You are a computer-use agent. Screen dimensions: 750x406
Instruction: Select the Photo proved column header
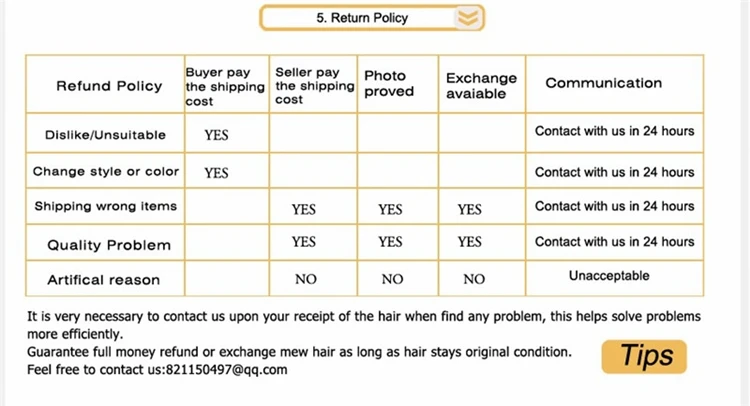pyautogui.click(x=389, y=83)
